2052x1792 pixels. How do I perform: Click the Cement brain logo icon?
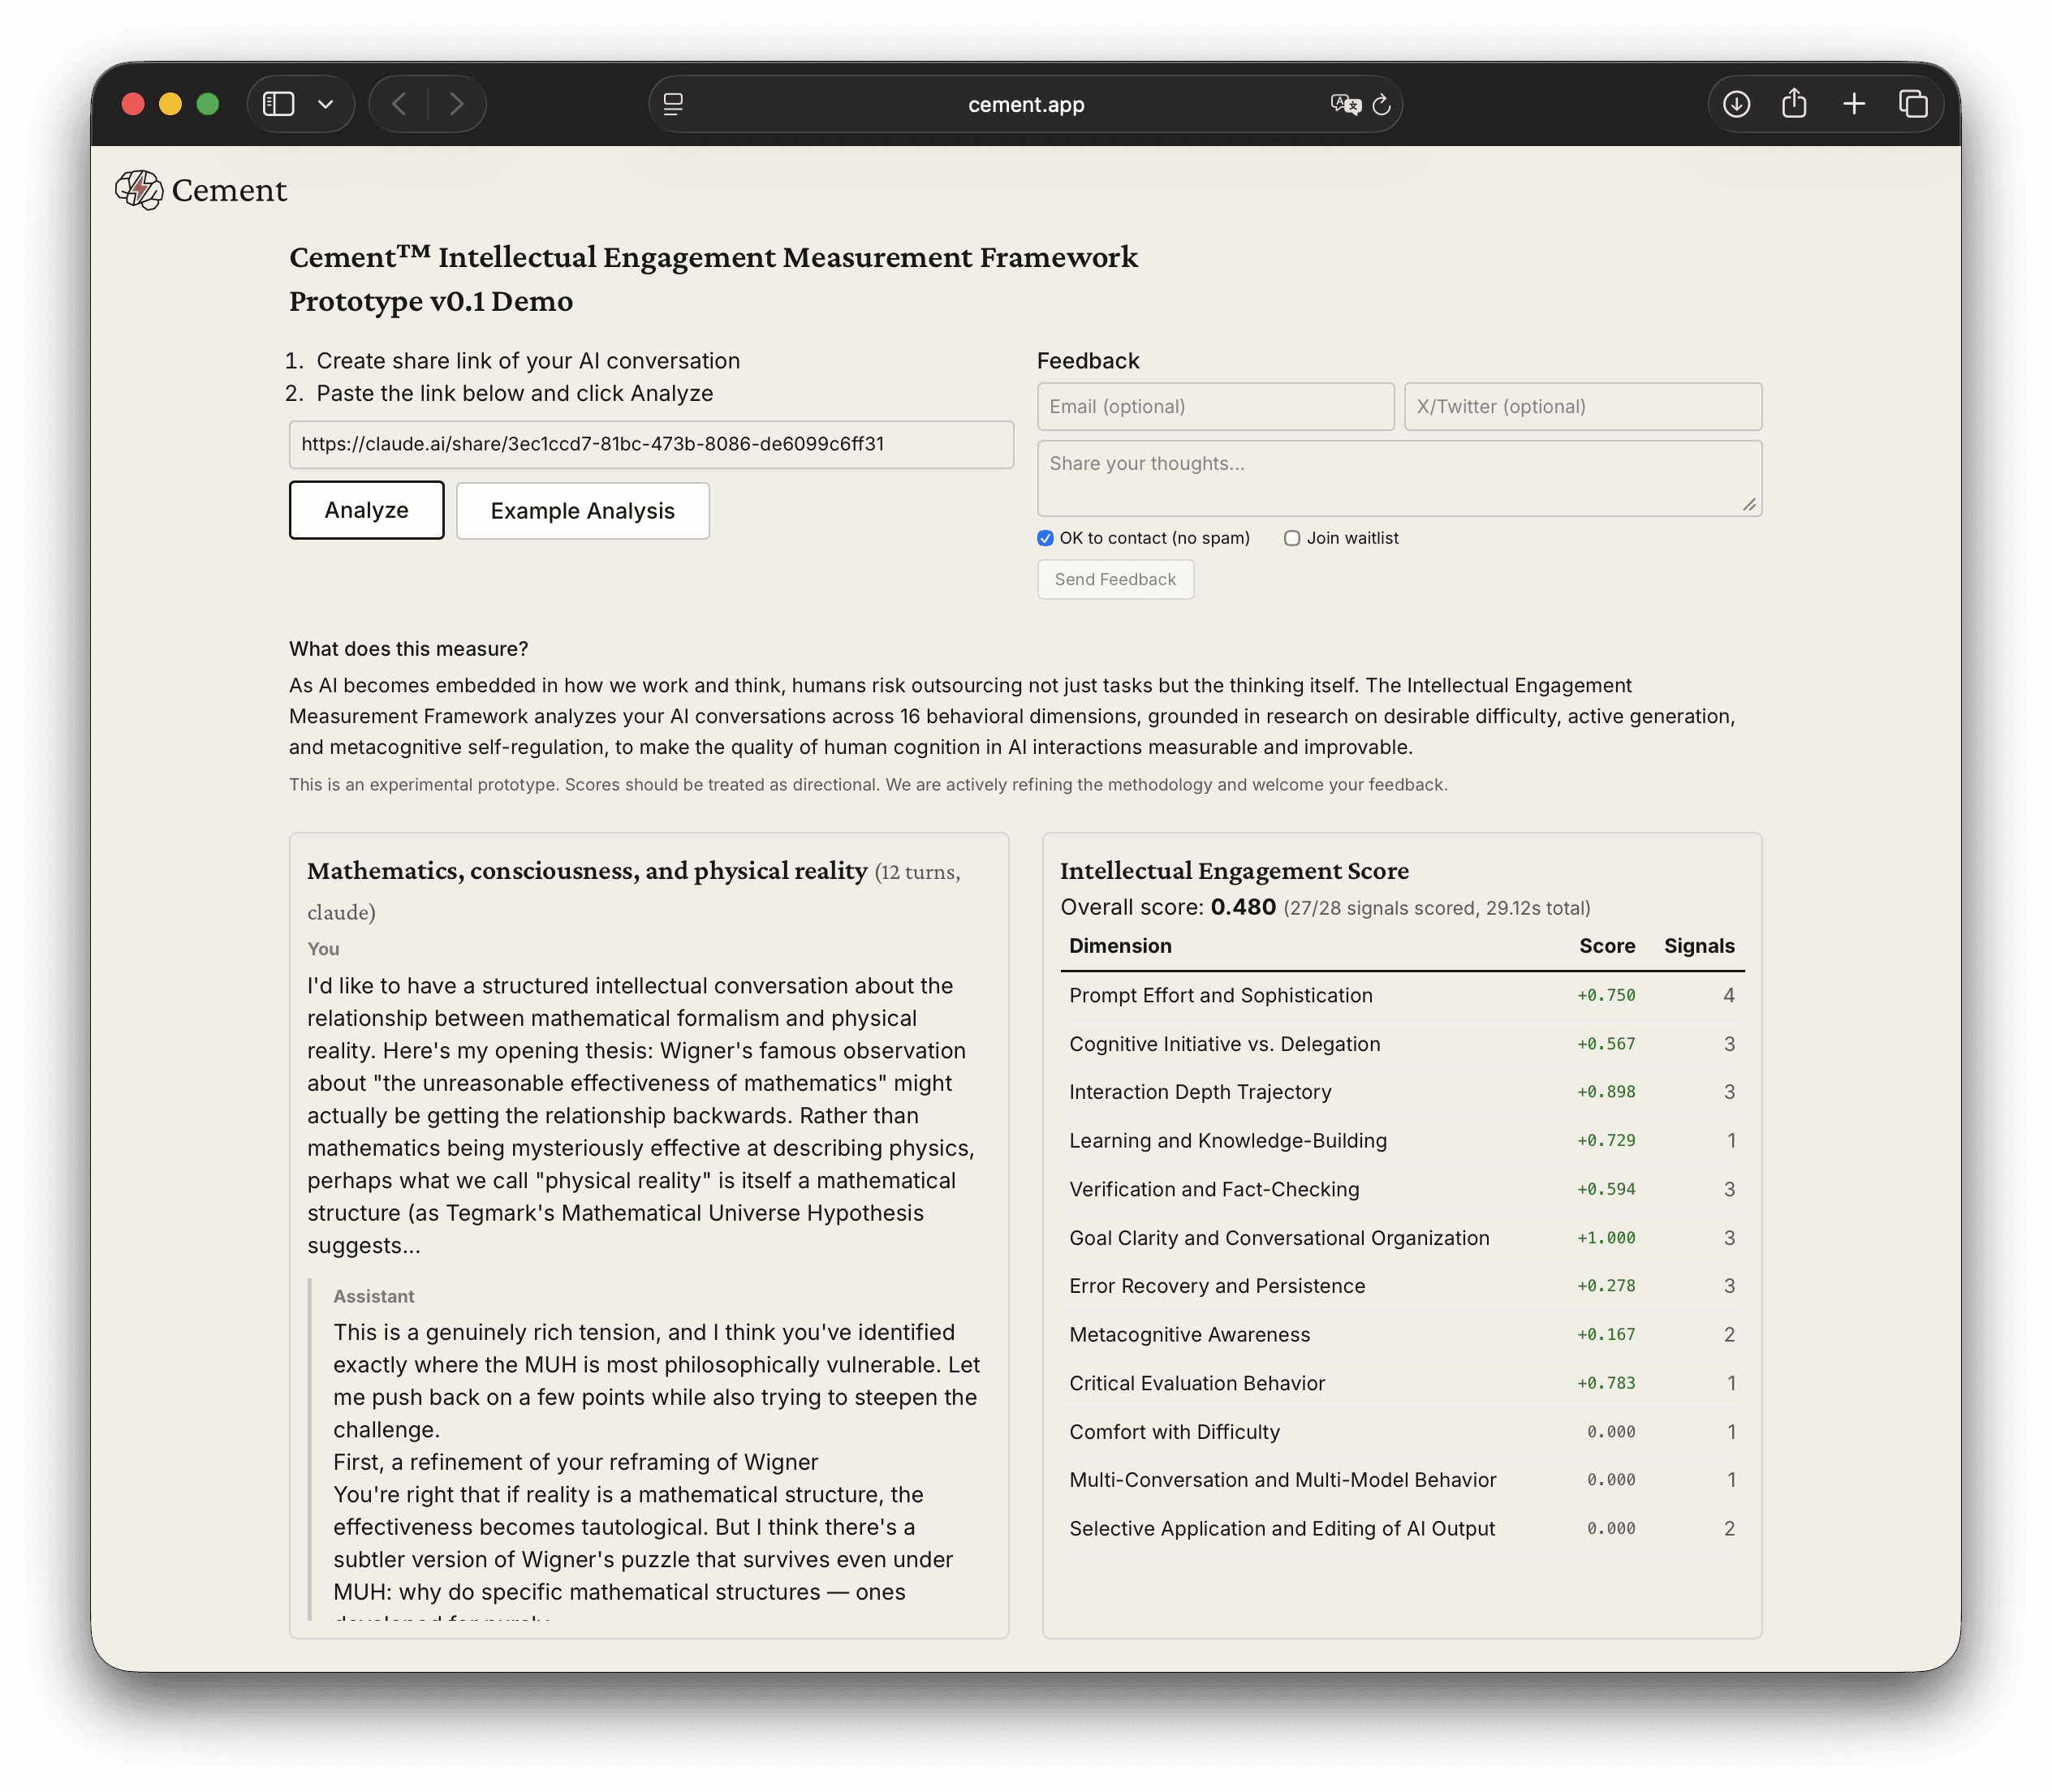pos(138,190)
